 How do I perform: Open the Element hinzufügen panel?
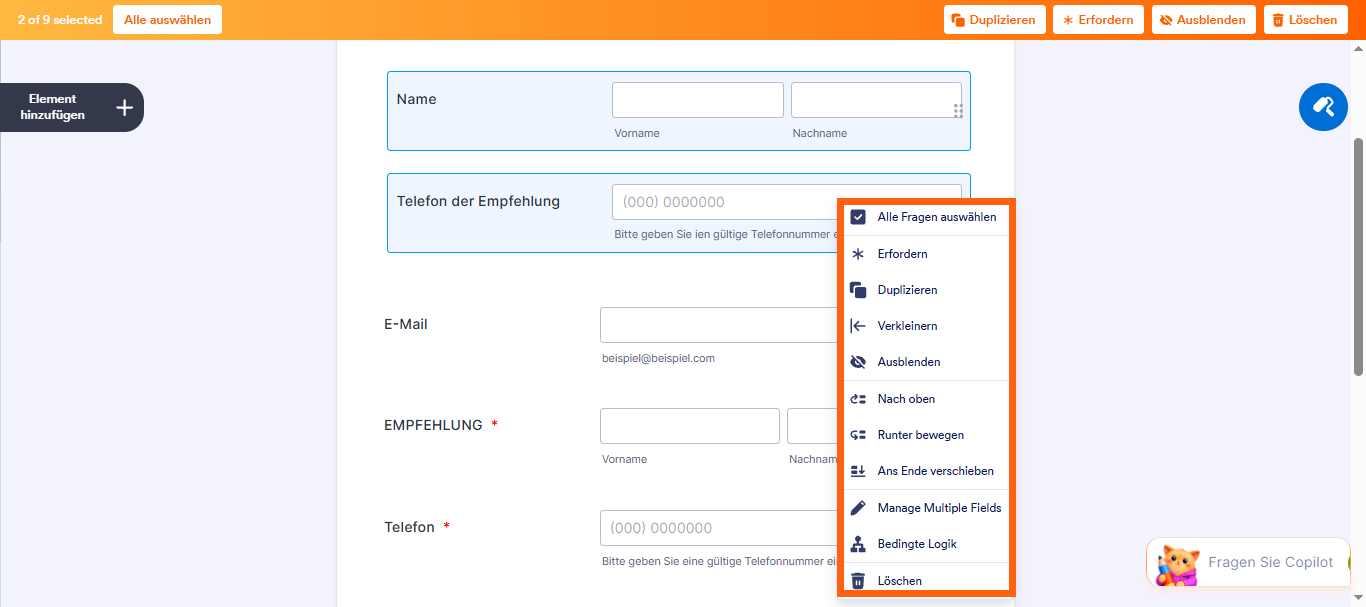pos(72,107)
